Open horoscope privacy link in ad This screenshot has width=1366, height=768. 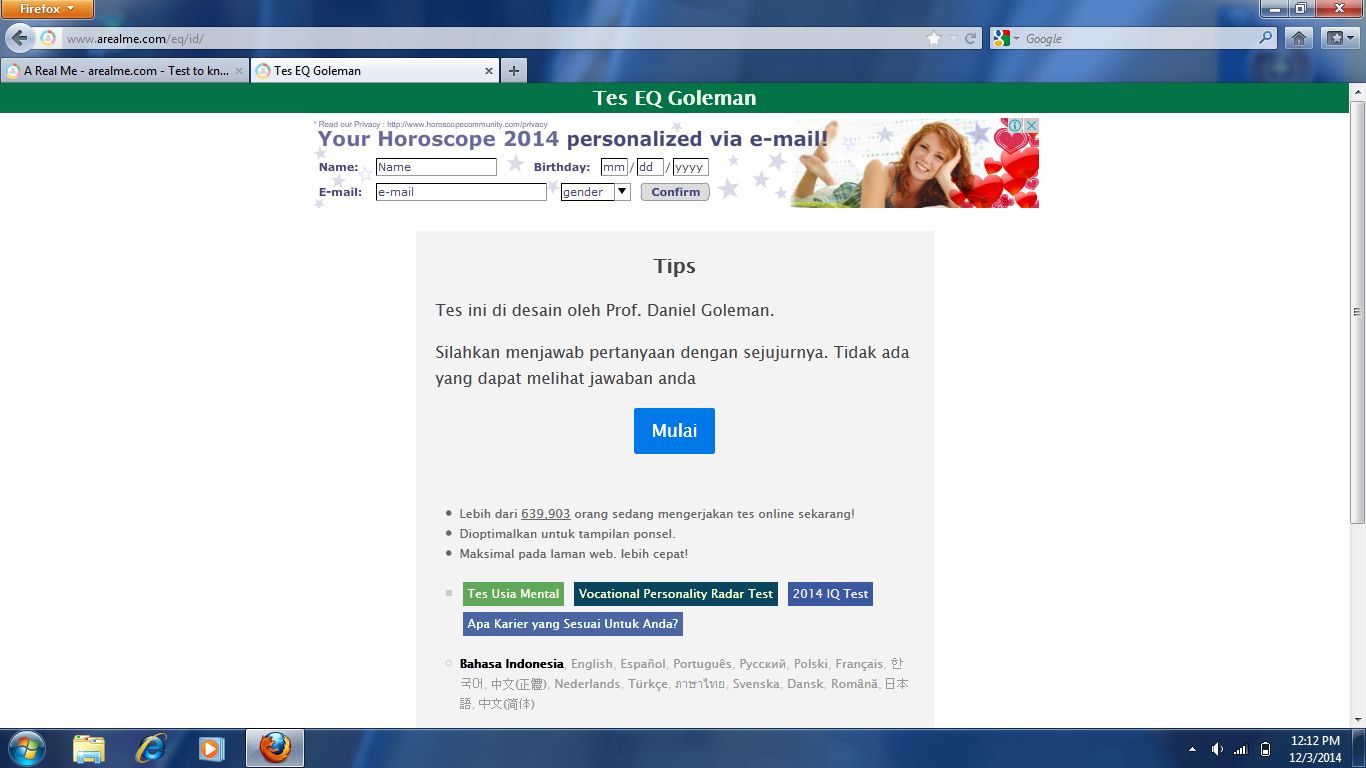(467, 124)
